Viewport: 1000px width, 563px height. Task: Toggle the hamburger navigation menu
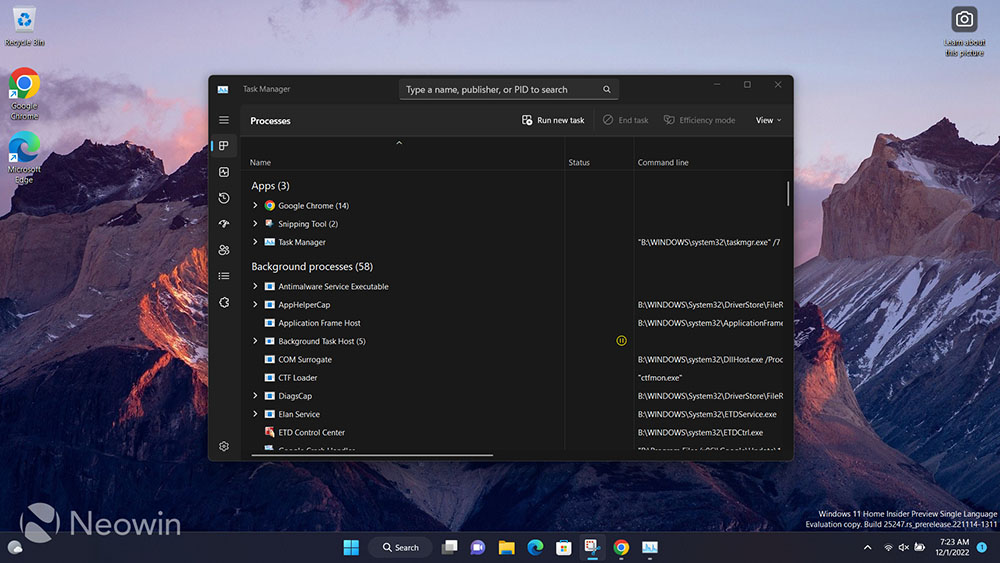(x=224, y=120)
